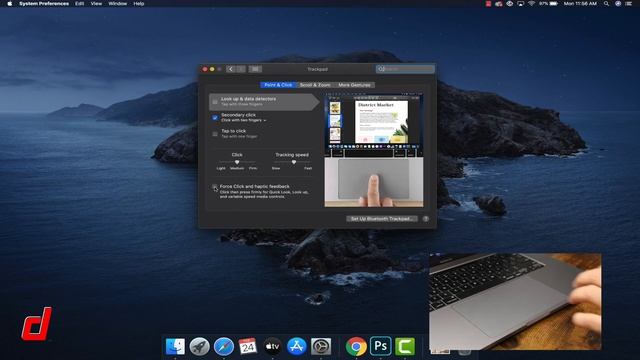Click the menu bar clock

(580, 4)
